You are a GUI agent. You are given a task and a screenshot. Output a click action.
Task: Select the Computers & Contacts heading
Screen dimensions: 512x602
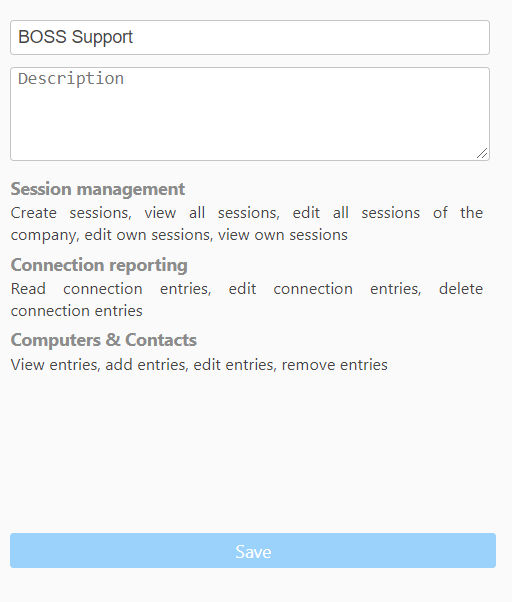click(104, 340)
